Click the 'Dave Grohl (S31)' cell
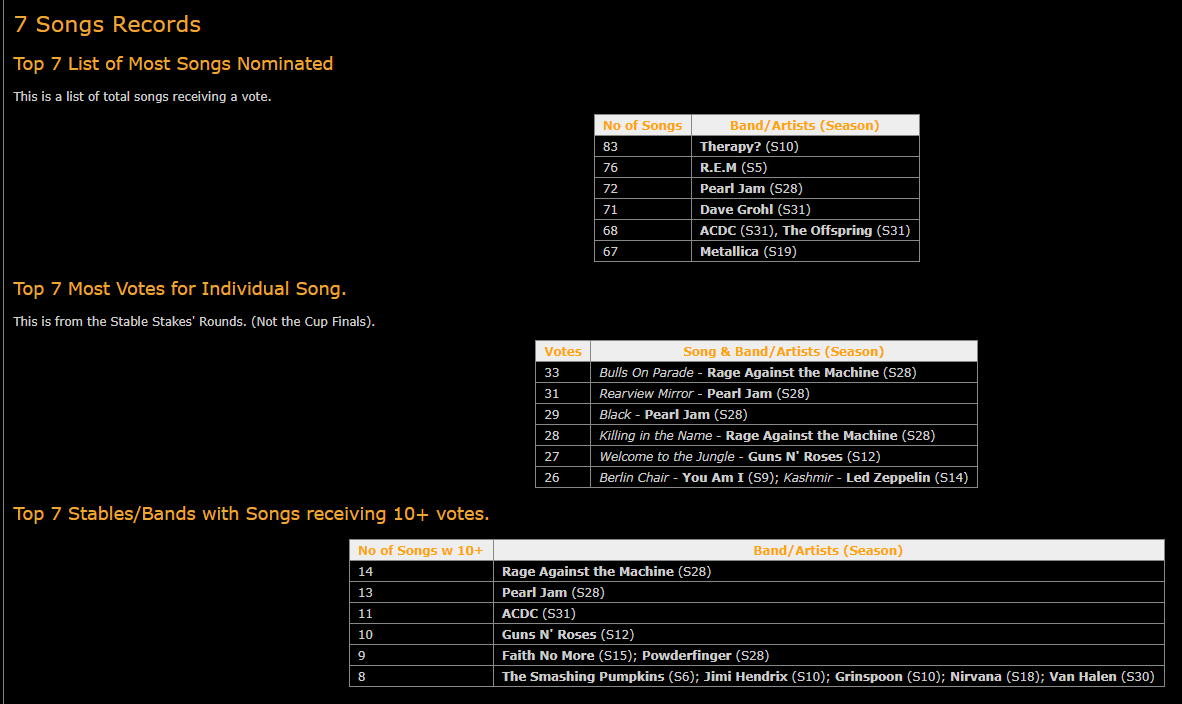 805,210
